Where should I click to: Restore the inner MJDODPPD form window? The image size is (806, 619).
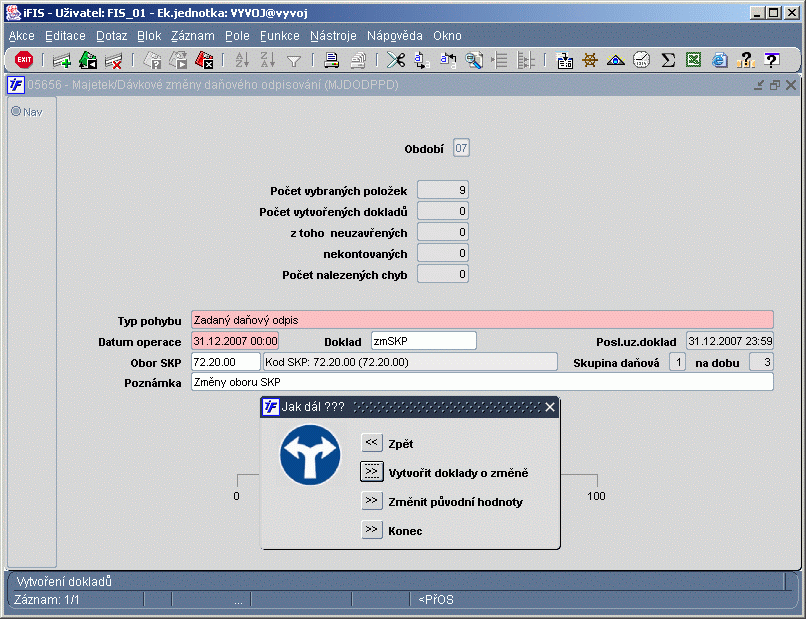point(775,85)
